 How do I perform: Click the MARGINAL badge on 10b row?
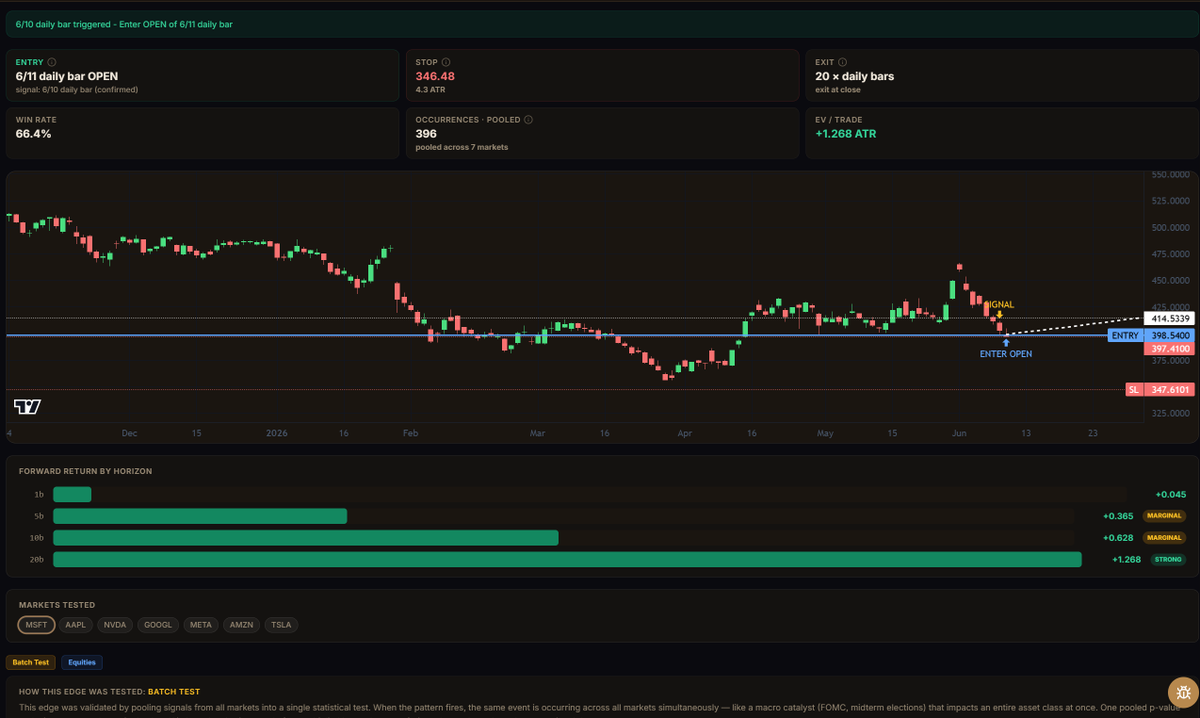(x=1165, y=538)
